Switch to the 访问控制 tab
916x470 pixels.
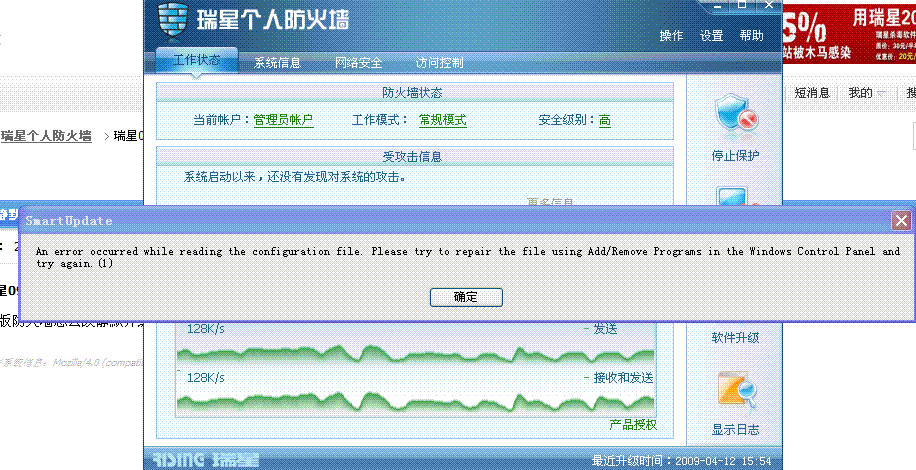pos(439,62)
